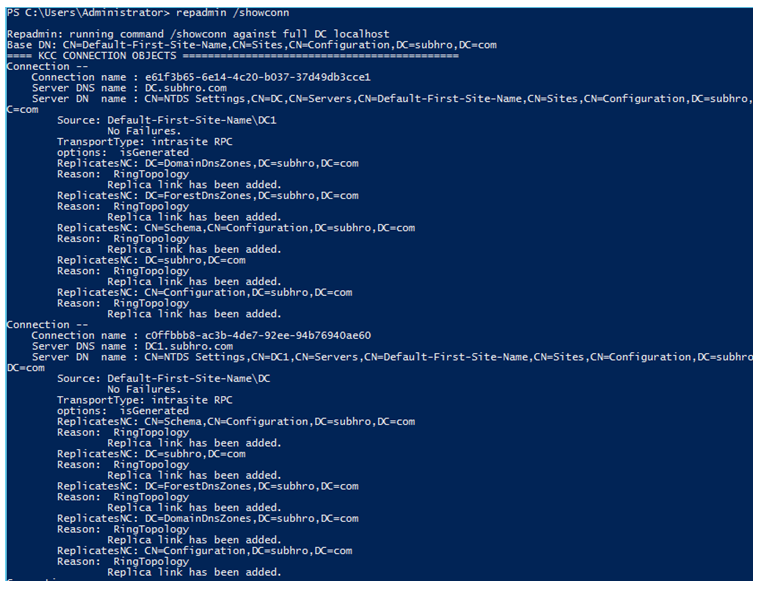The height and width of the screenshot is (592, 763).
Task: Click first options isGenerated line
Action: pyautogui.click(x=123, y=152)
